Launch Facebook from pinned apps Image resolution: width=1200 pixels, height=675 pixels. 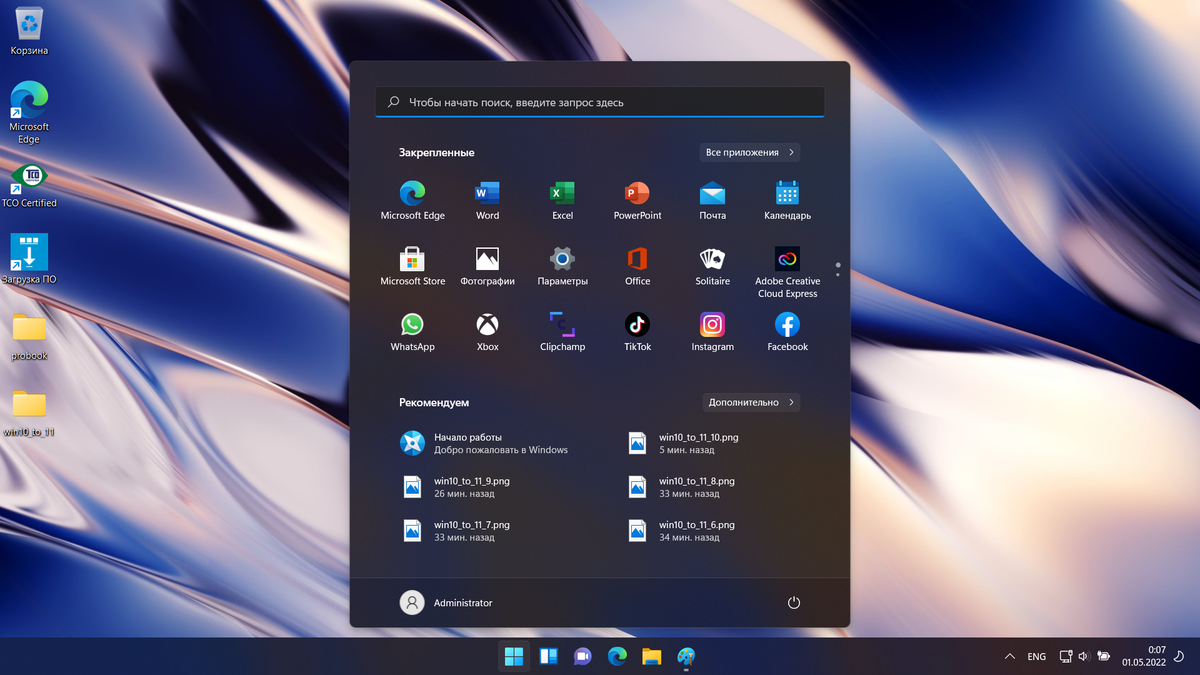[787, 332]
